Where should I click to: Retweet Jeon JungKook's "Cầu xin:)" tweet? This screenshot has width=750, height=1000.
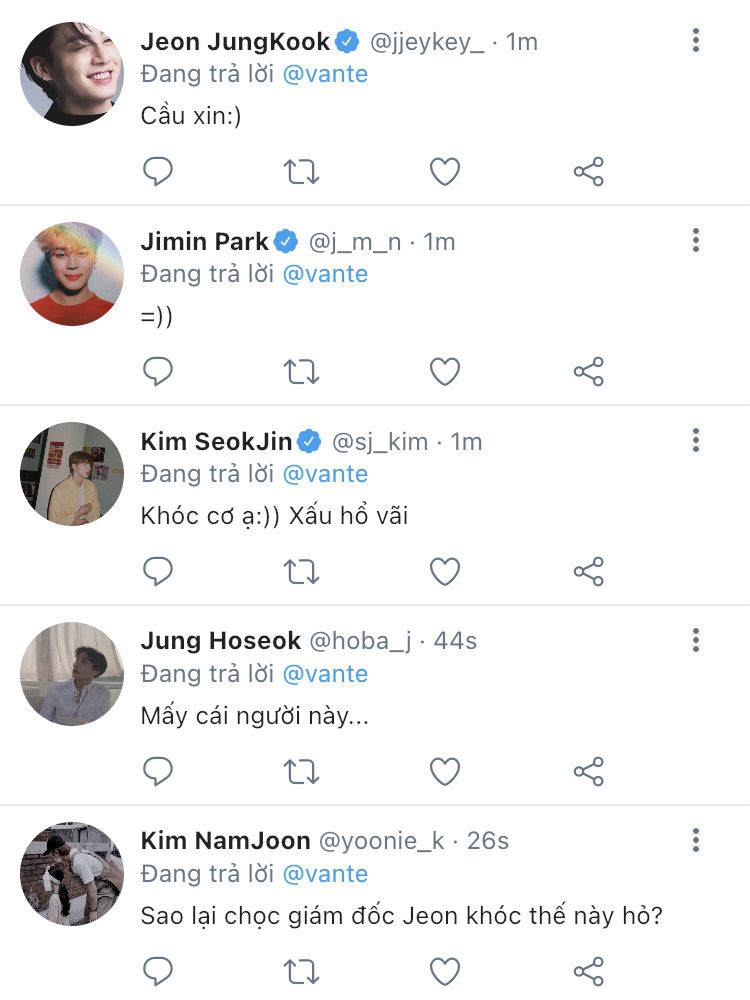pyautogui.click(x=301, y=172)
